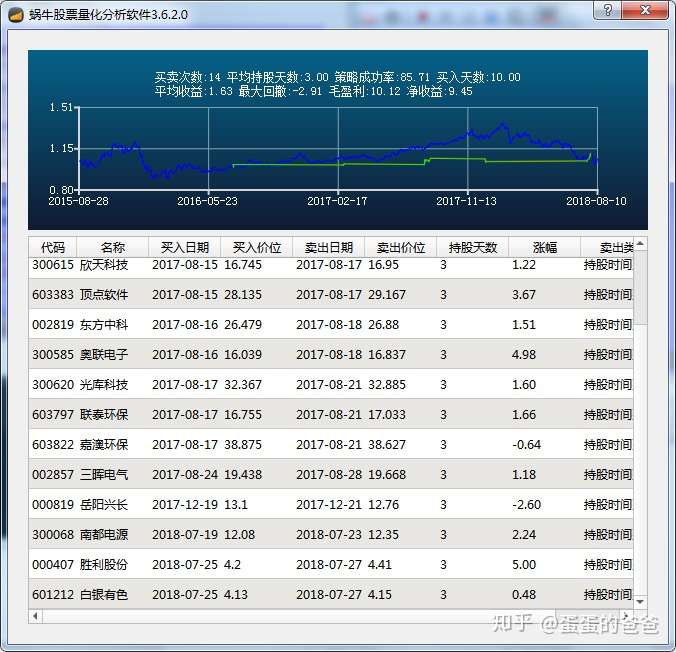Sort by 卖出日期 column header
676x652 pixels.
point(329,247)
